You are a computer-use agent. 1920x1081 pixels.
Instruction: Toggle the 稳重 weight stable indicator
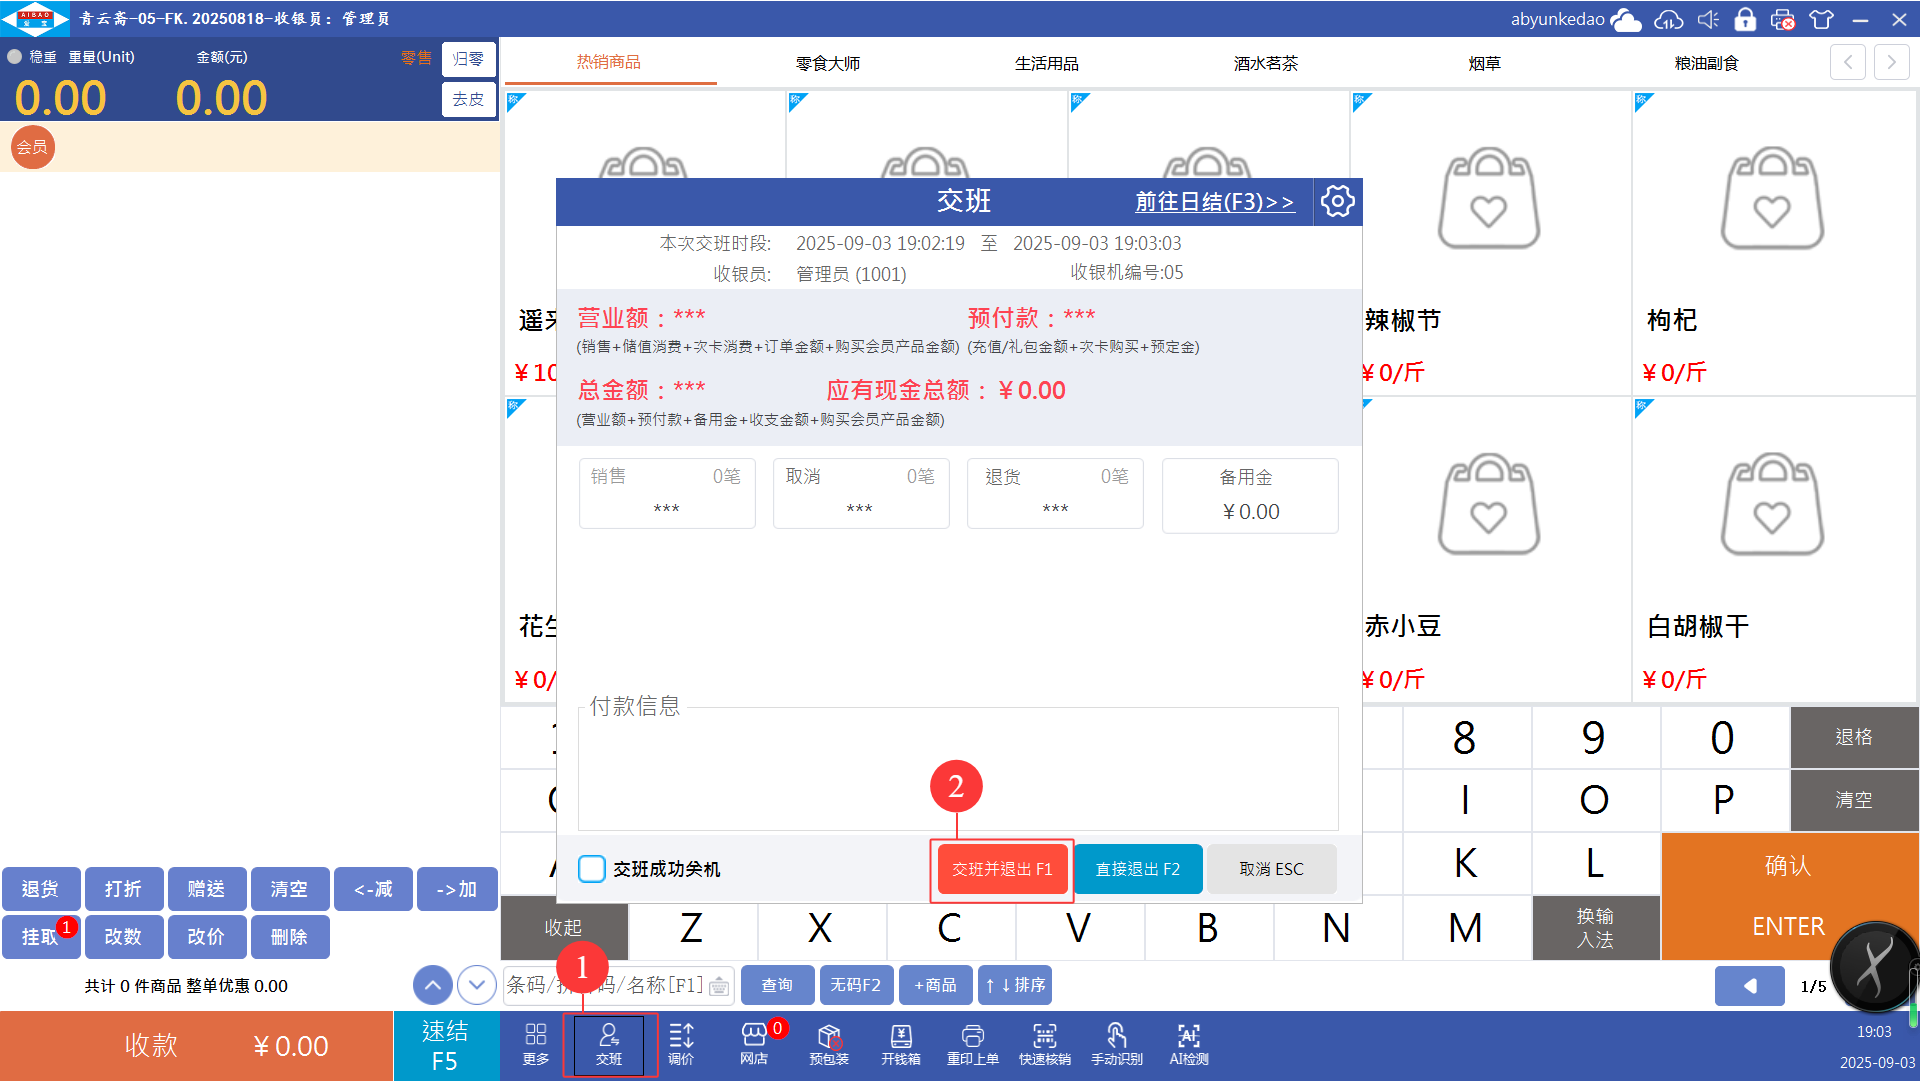[15, 57]
